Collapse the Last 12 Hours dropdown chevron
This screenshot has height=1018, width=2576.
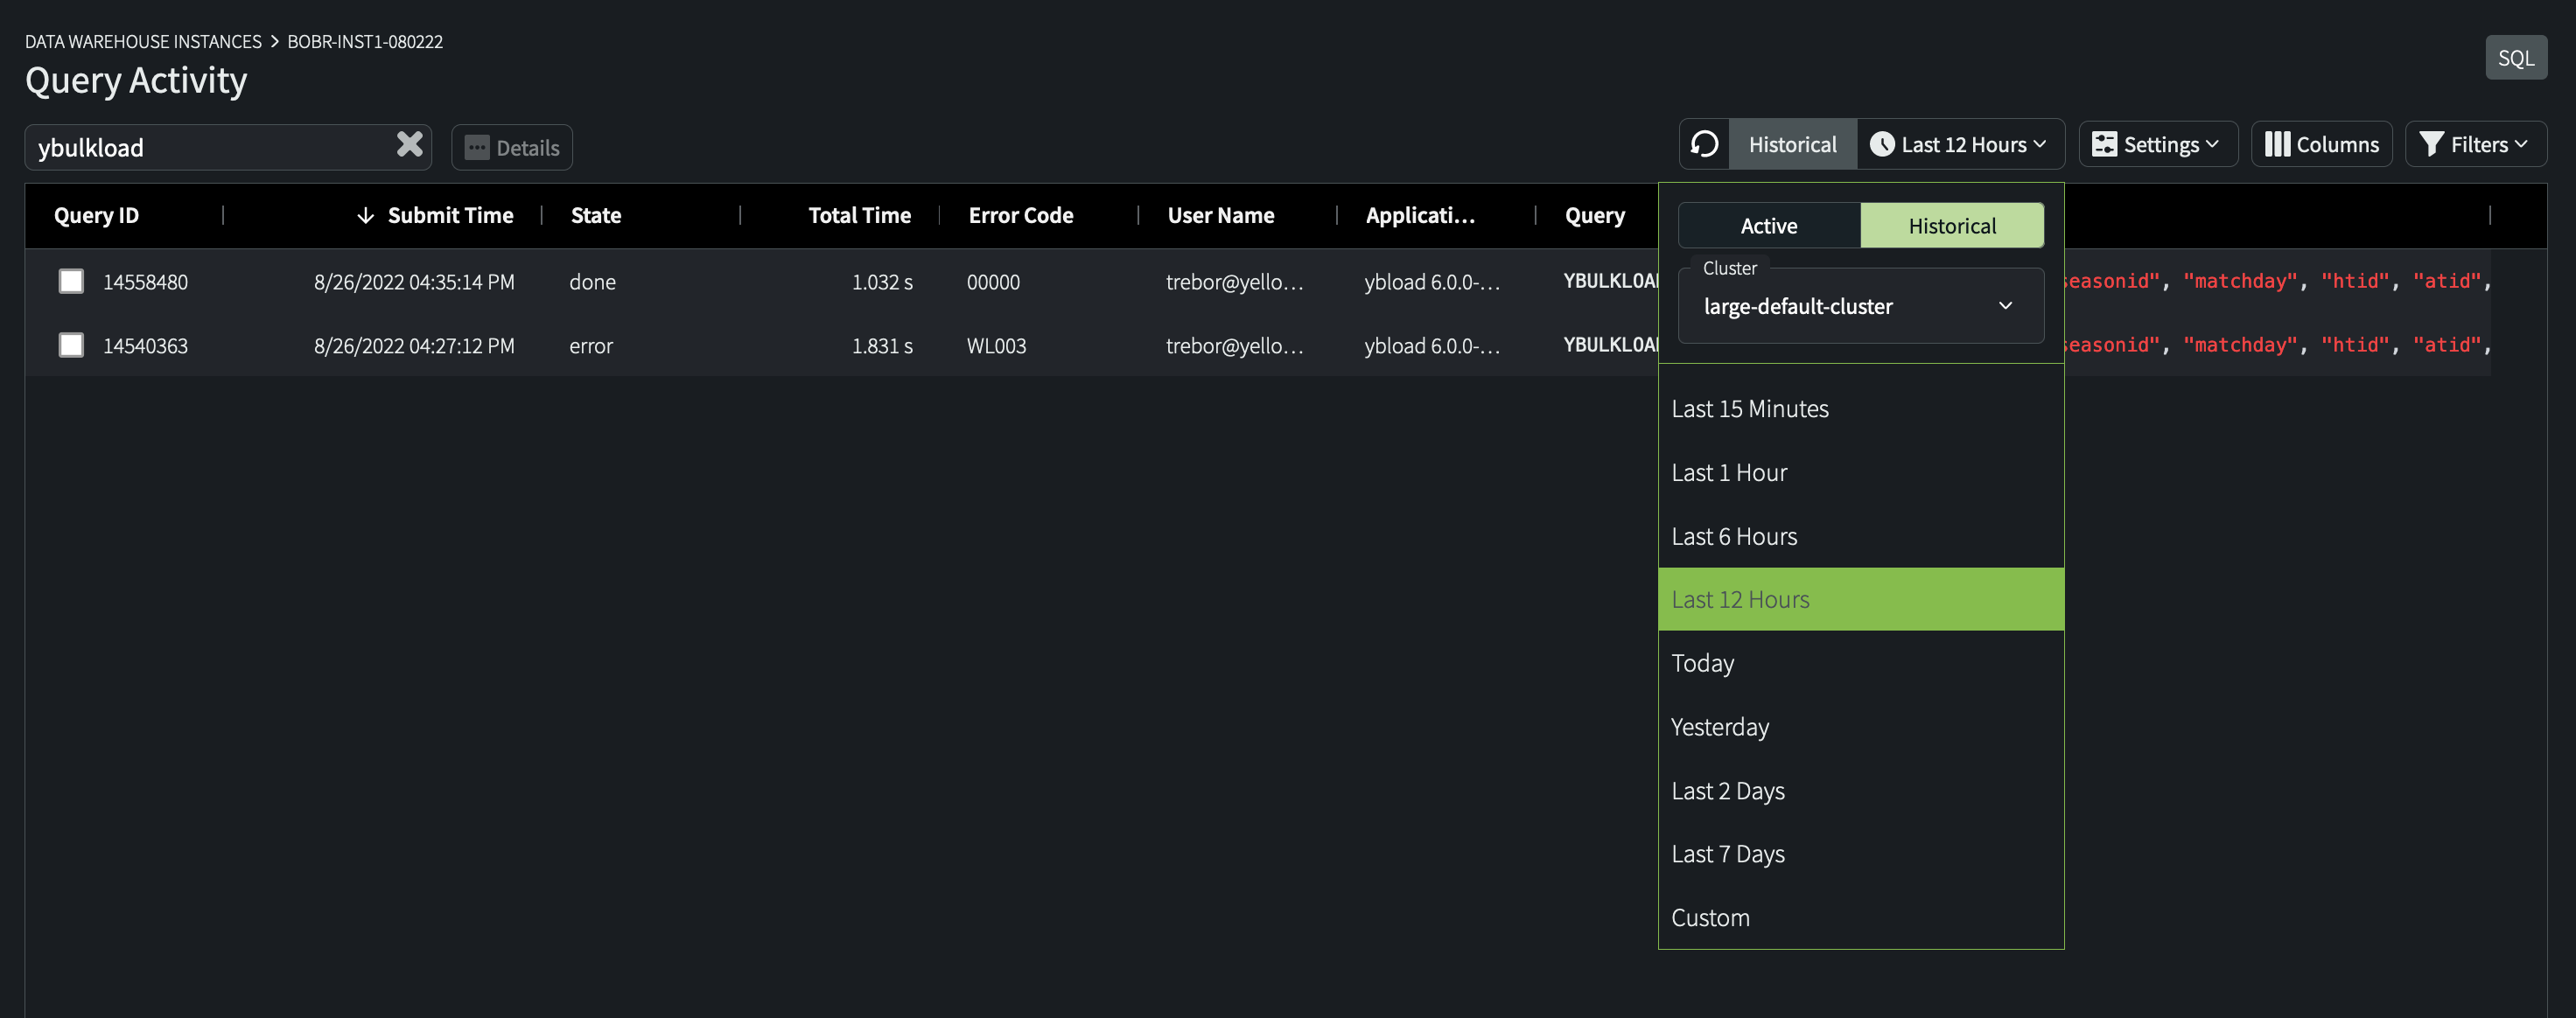coord(2040,144)
